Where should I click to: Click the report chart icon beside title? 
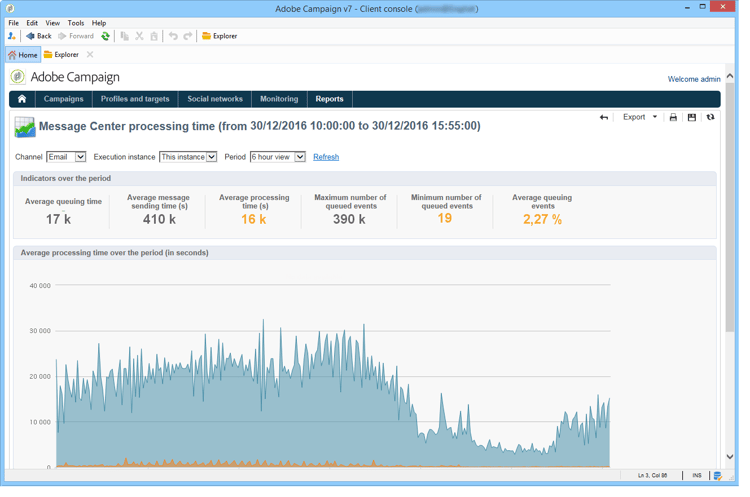coord(25,127)
